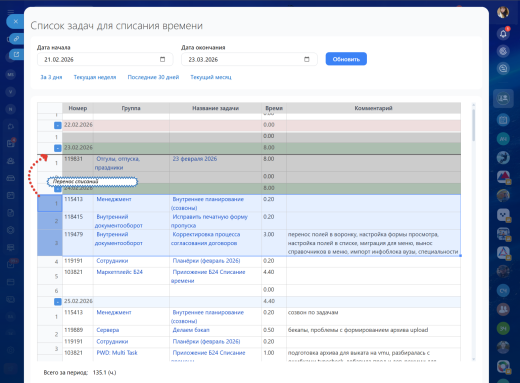Image resolution: width=520 pixels, height=383 pixels.
Task: Select the 'Текущий месяц' period link
Action: (x=211, y=77)
